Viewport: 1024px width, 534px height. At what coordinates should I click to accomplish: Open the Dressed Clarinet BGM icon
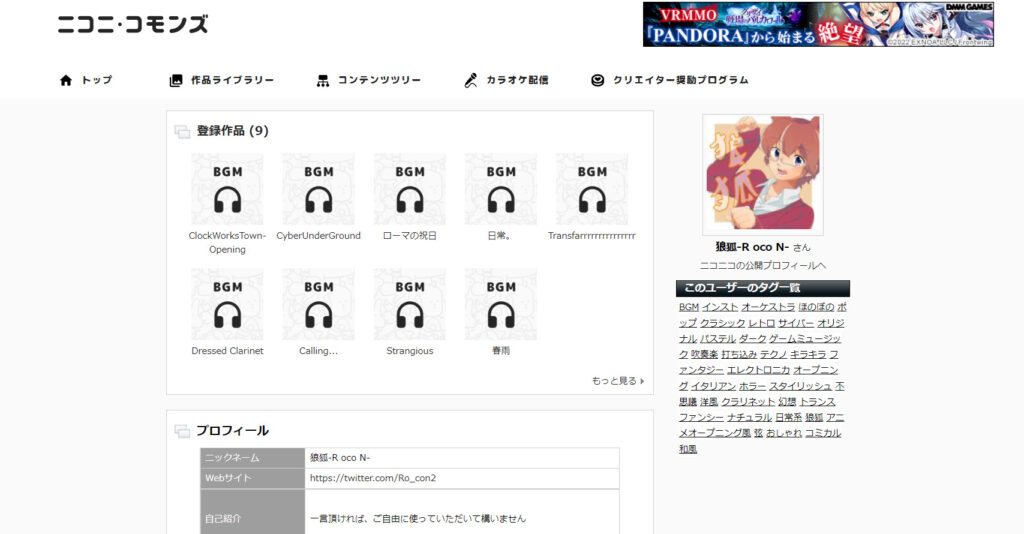point(227,304)
